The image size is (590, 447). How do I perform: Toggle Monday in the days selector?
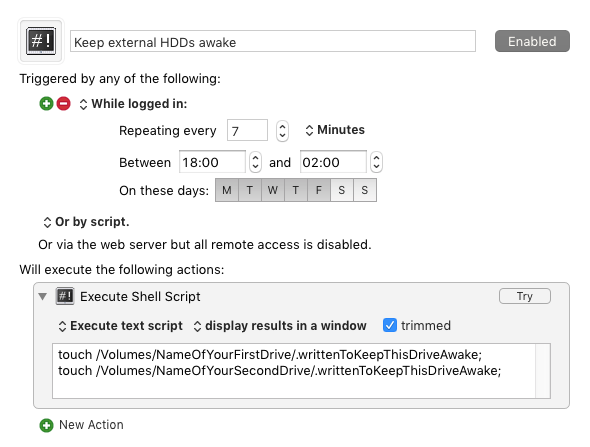(x=227, y=190)
